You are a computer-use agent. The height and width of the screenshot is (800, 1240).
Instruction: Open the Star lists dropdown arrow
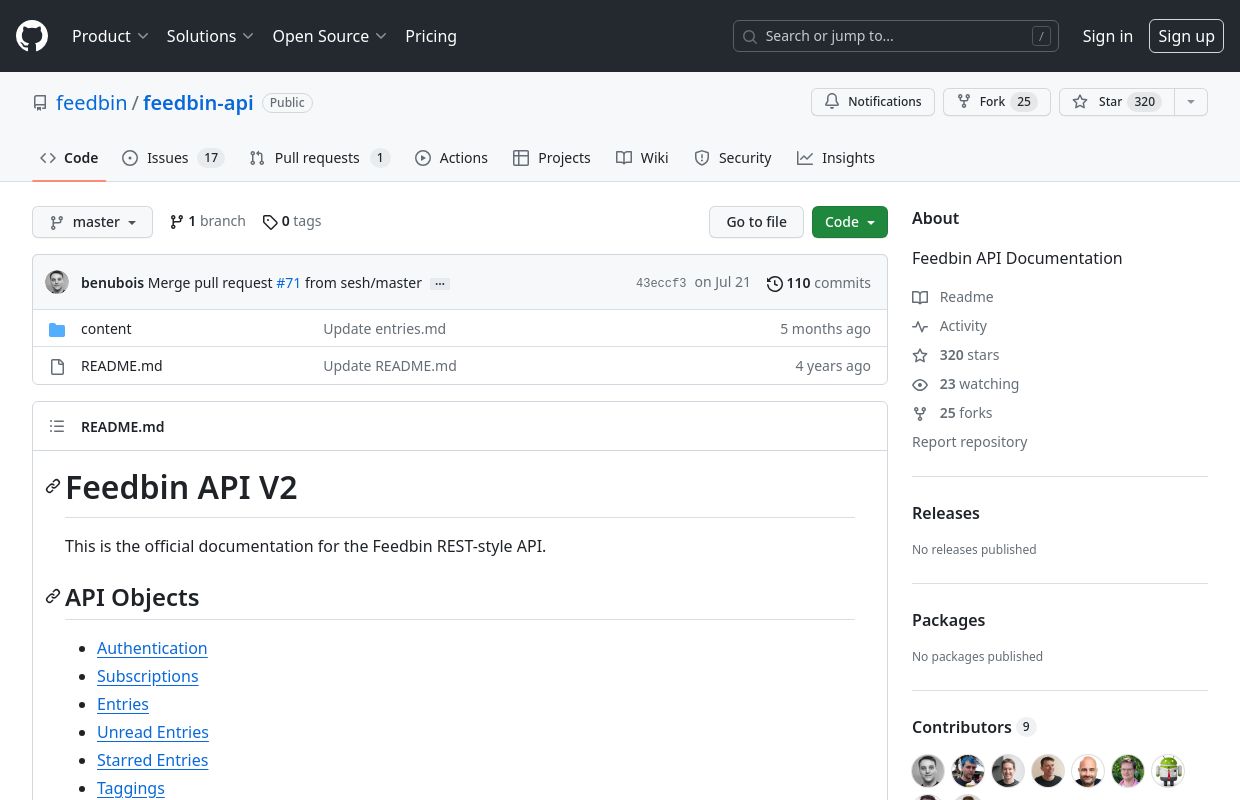1190,102
